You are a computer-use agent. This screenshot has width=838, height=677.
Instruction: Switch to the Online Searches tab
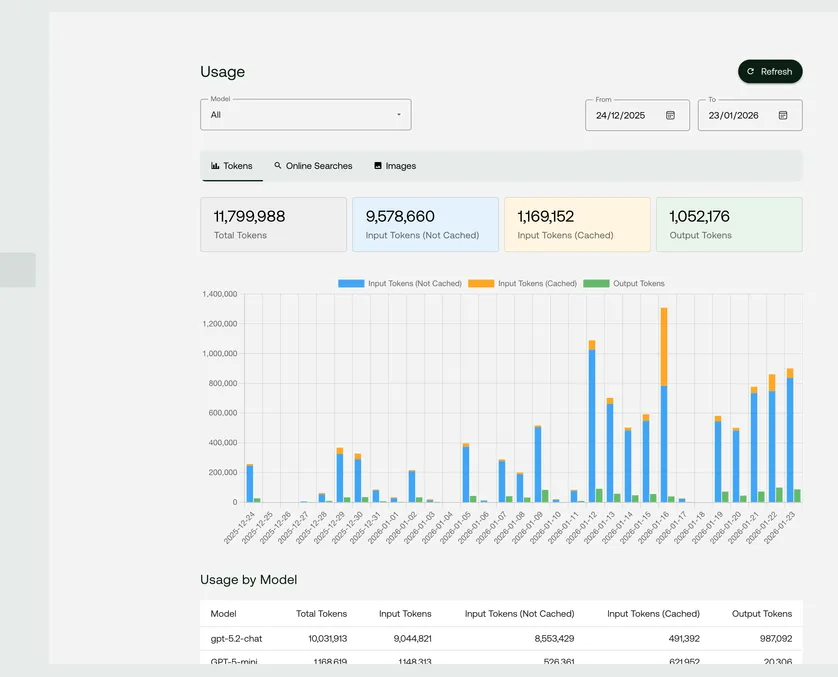318,166
